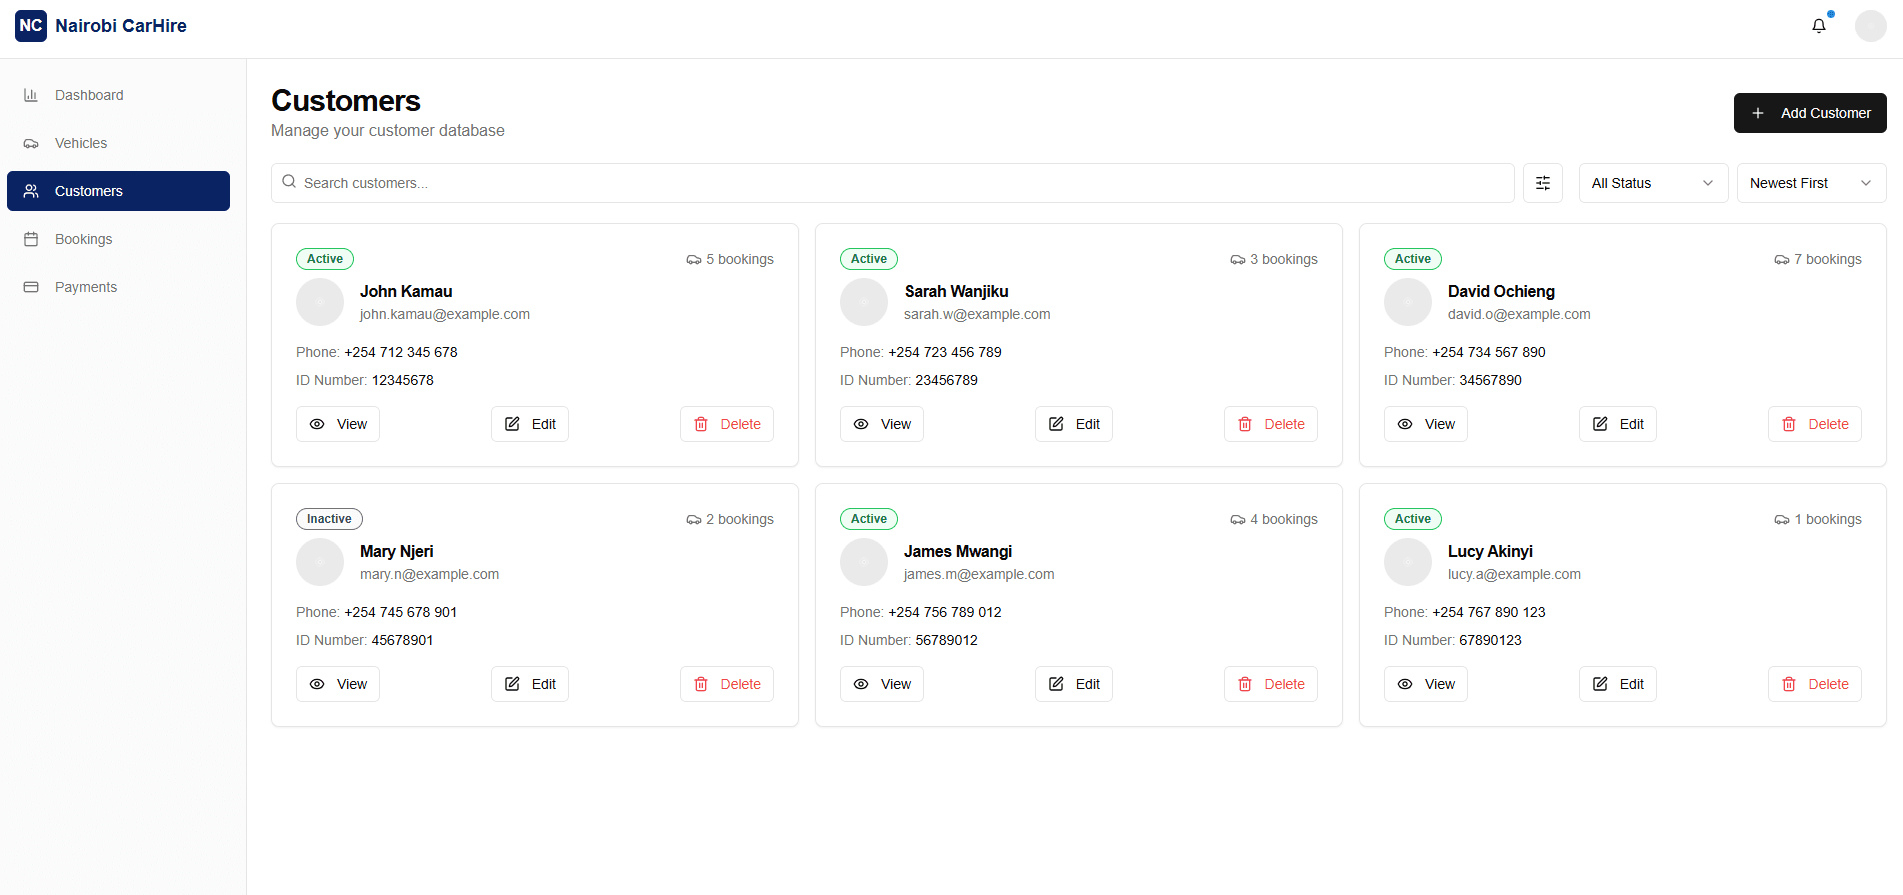Screen dimensions: 1903x895
Task: Click email david.o@example.com
Action: pos(1519,314)
